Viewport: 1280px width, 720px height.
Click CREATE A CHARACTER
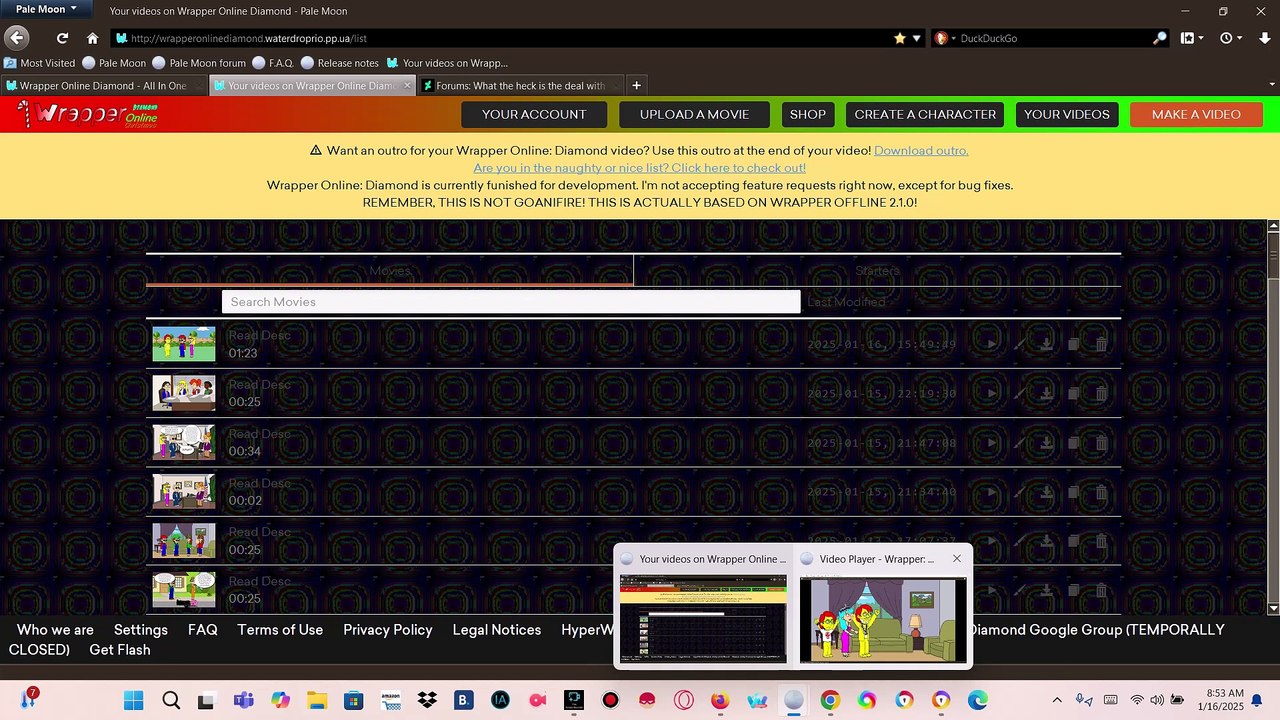click(925, 114)
